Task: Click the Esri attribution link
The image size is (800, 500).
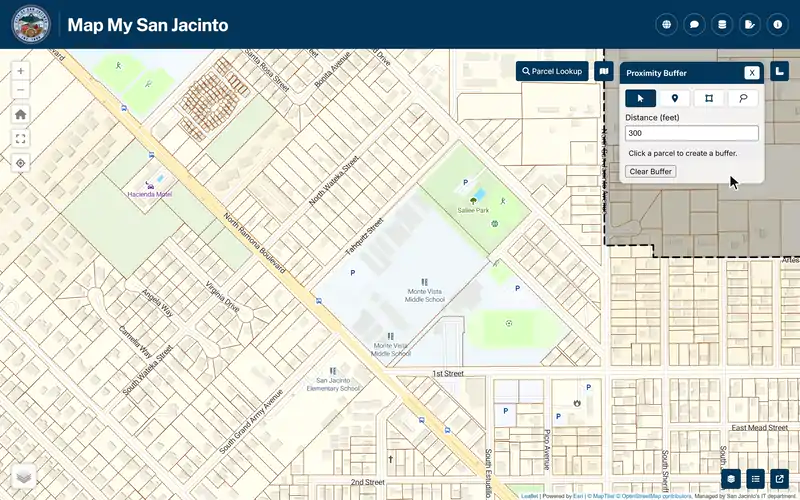Action: click(578, 496)
